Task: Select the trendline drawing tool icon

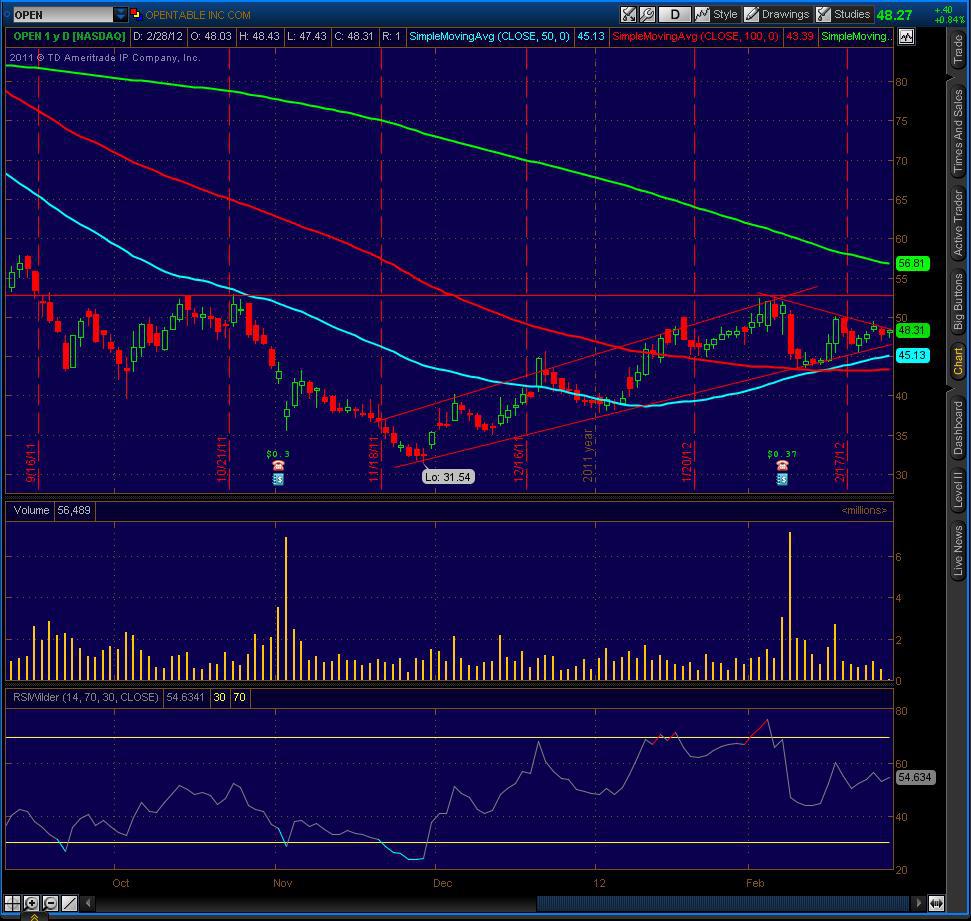Action: pos(69,903)
